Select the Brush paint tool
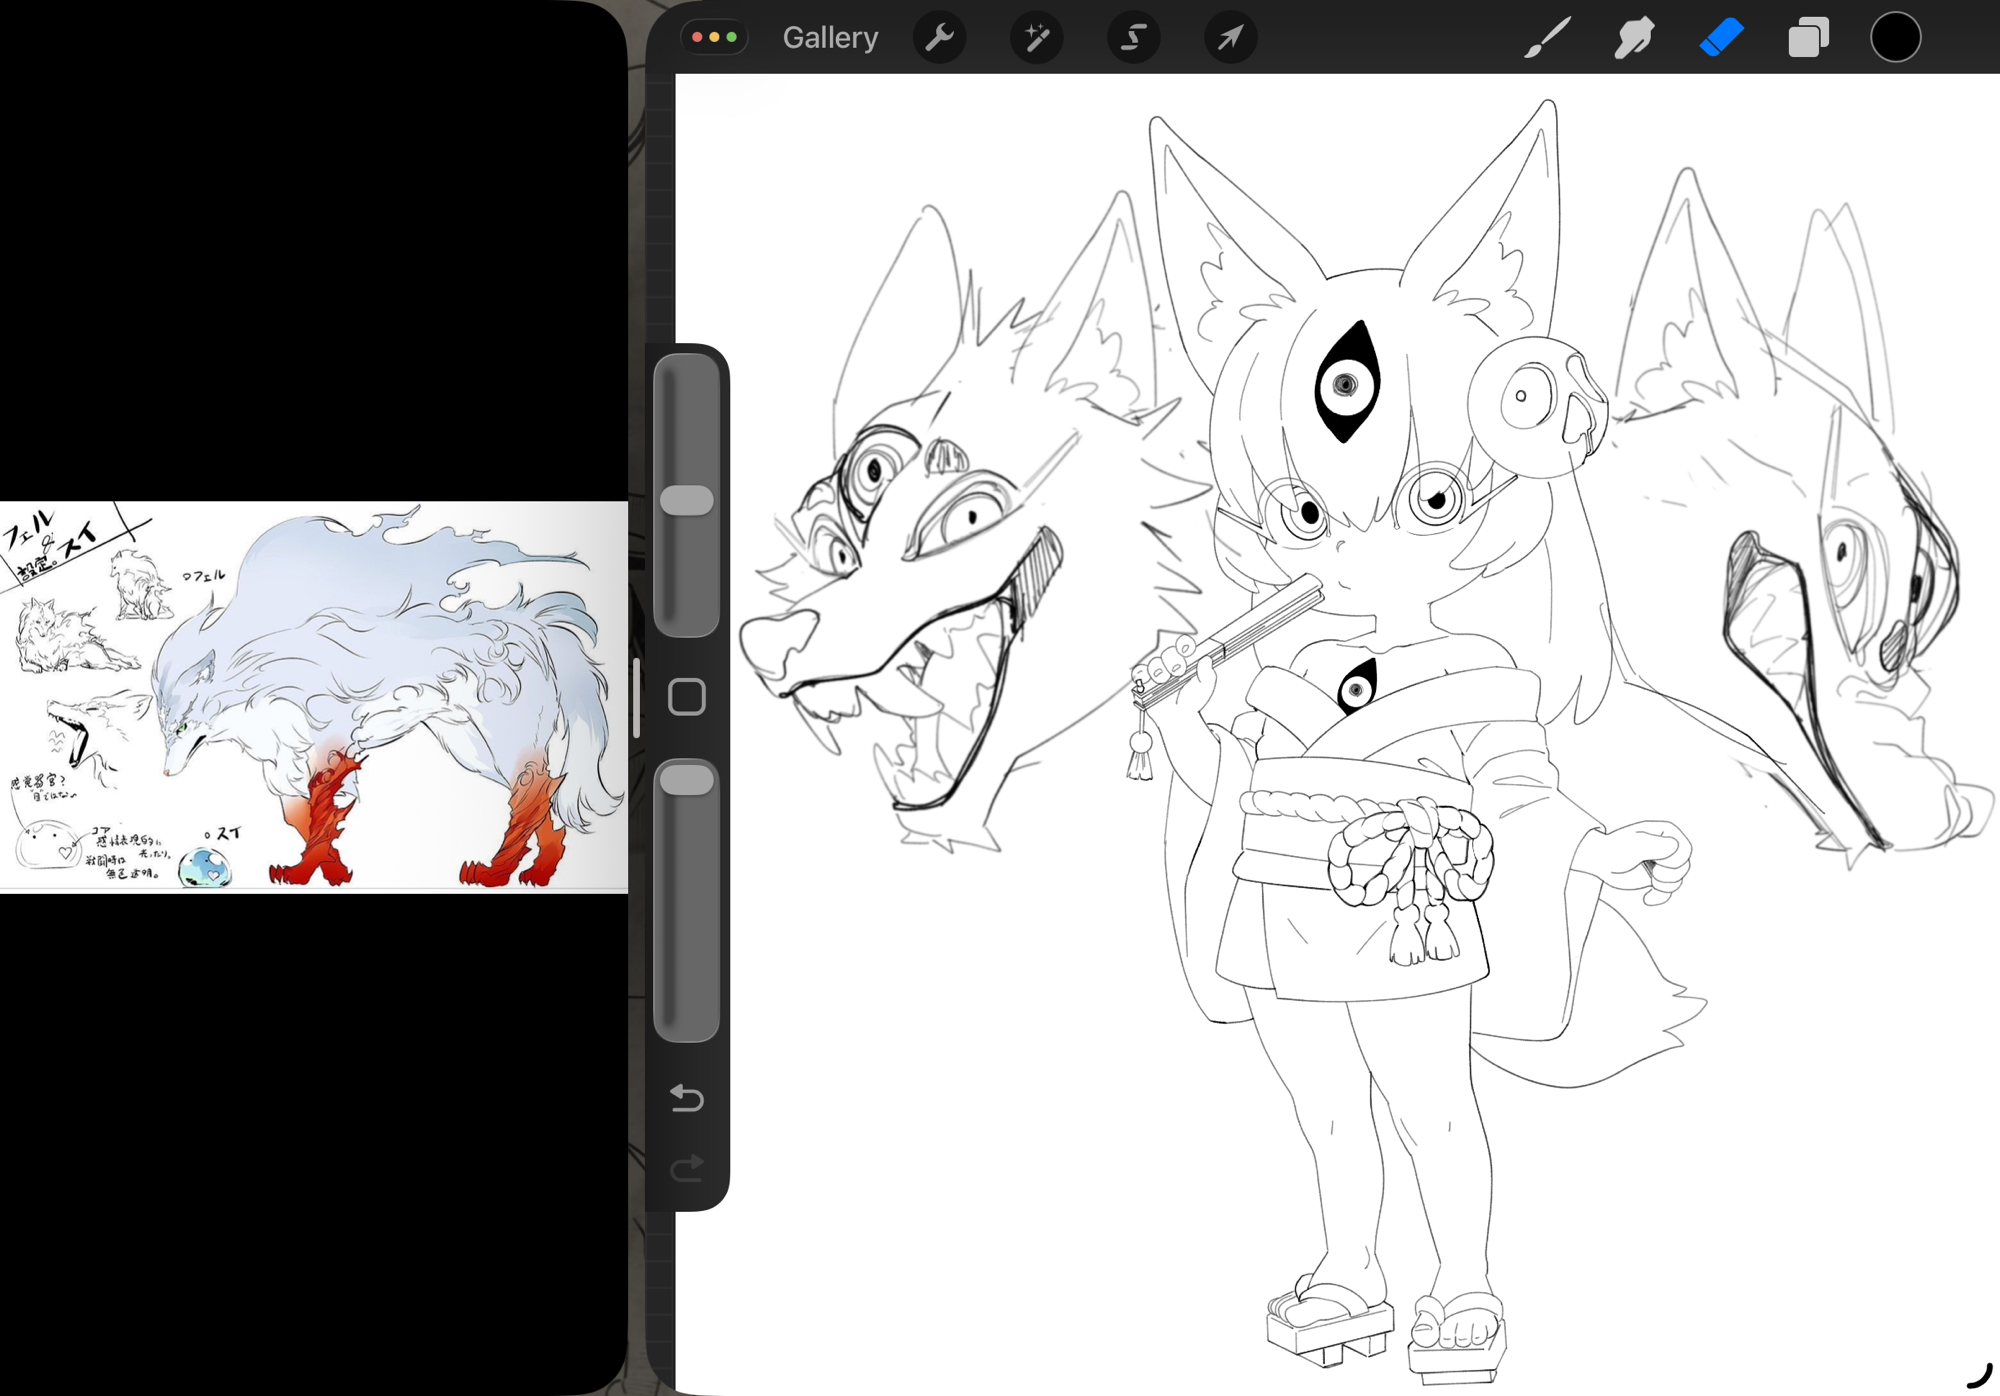The image size is (2000, 1396). pyautogui.click(x=1547, y=38)
